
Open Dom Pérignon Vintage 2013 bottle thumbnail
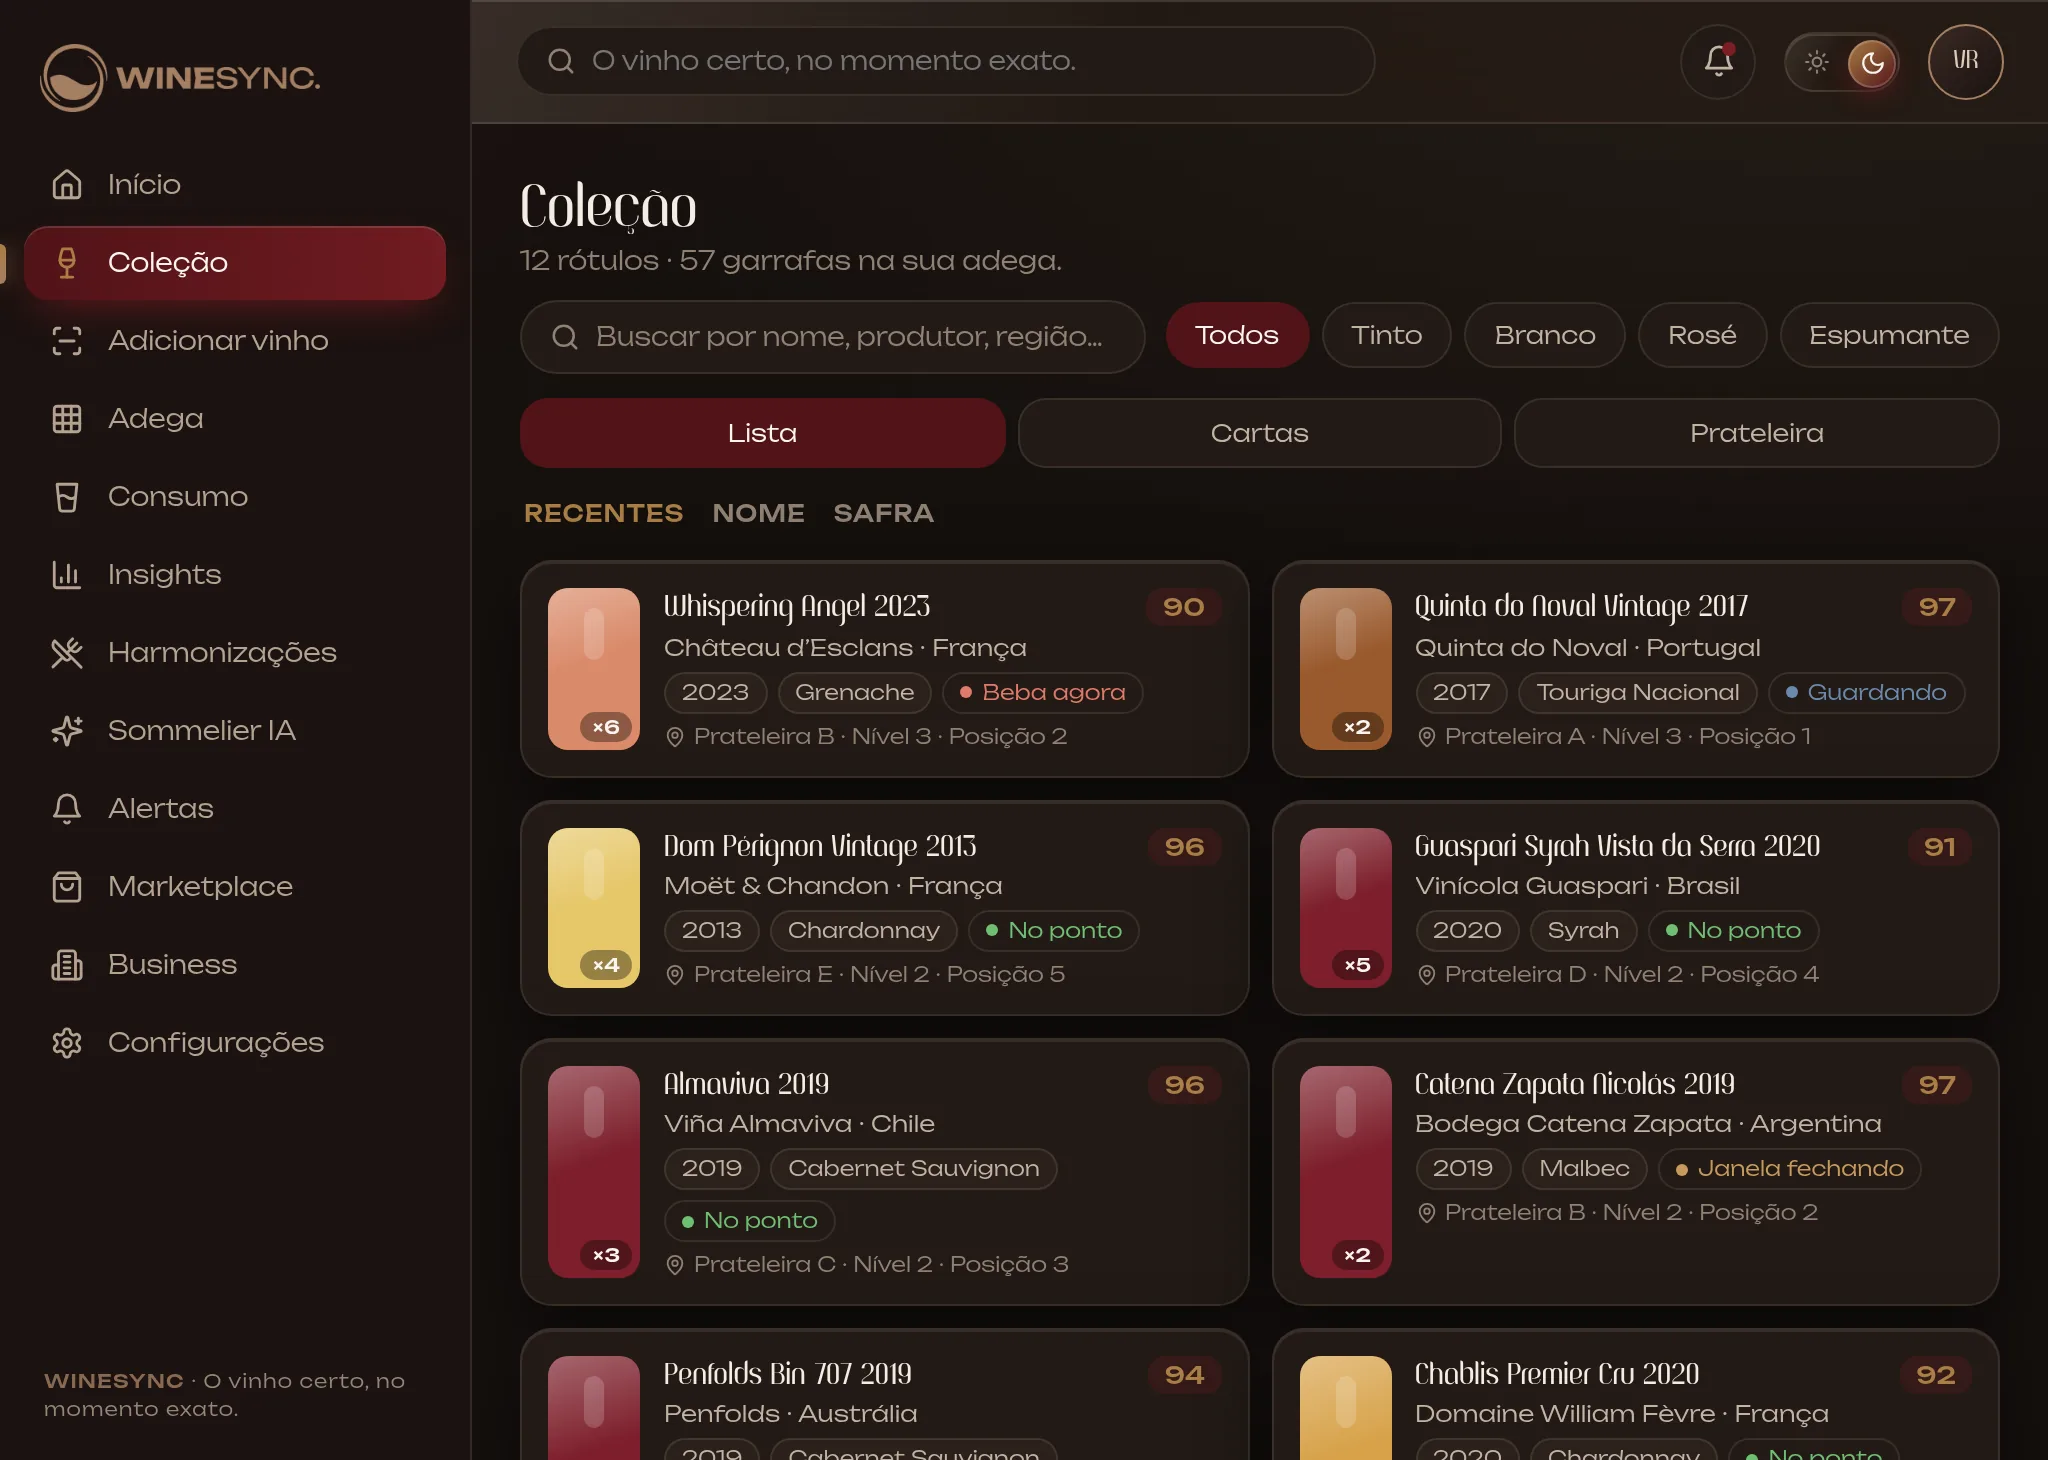click(594, 908)
